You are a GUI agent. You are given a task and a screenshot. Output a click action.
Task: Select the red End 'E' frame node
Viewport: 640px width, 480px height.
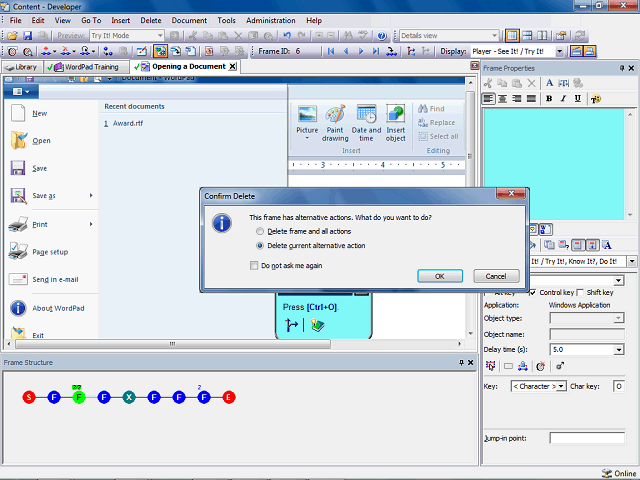[229, 397]
